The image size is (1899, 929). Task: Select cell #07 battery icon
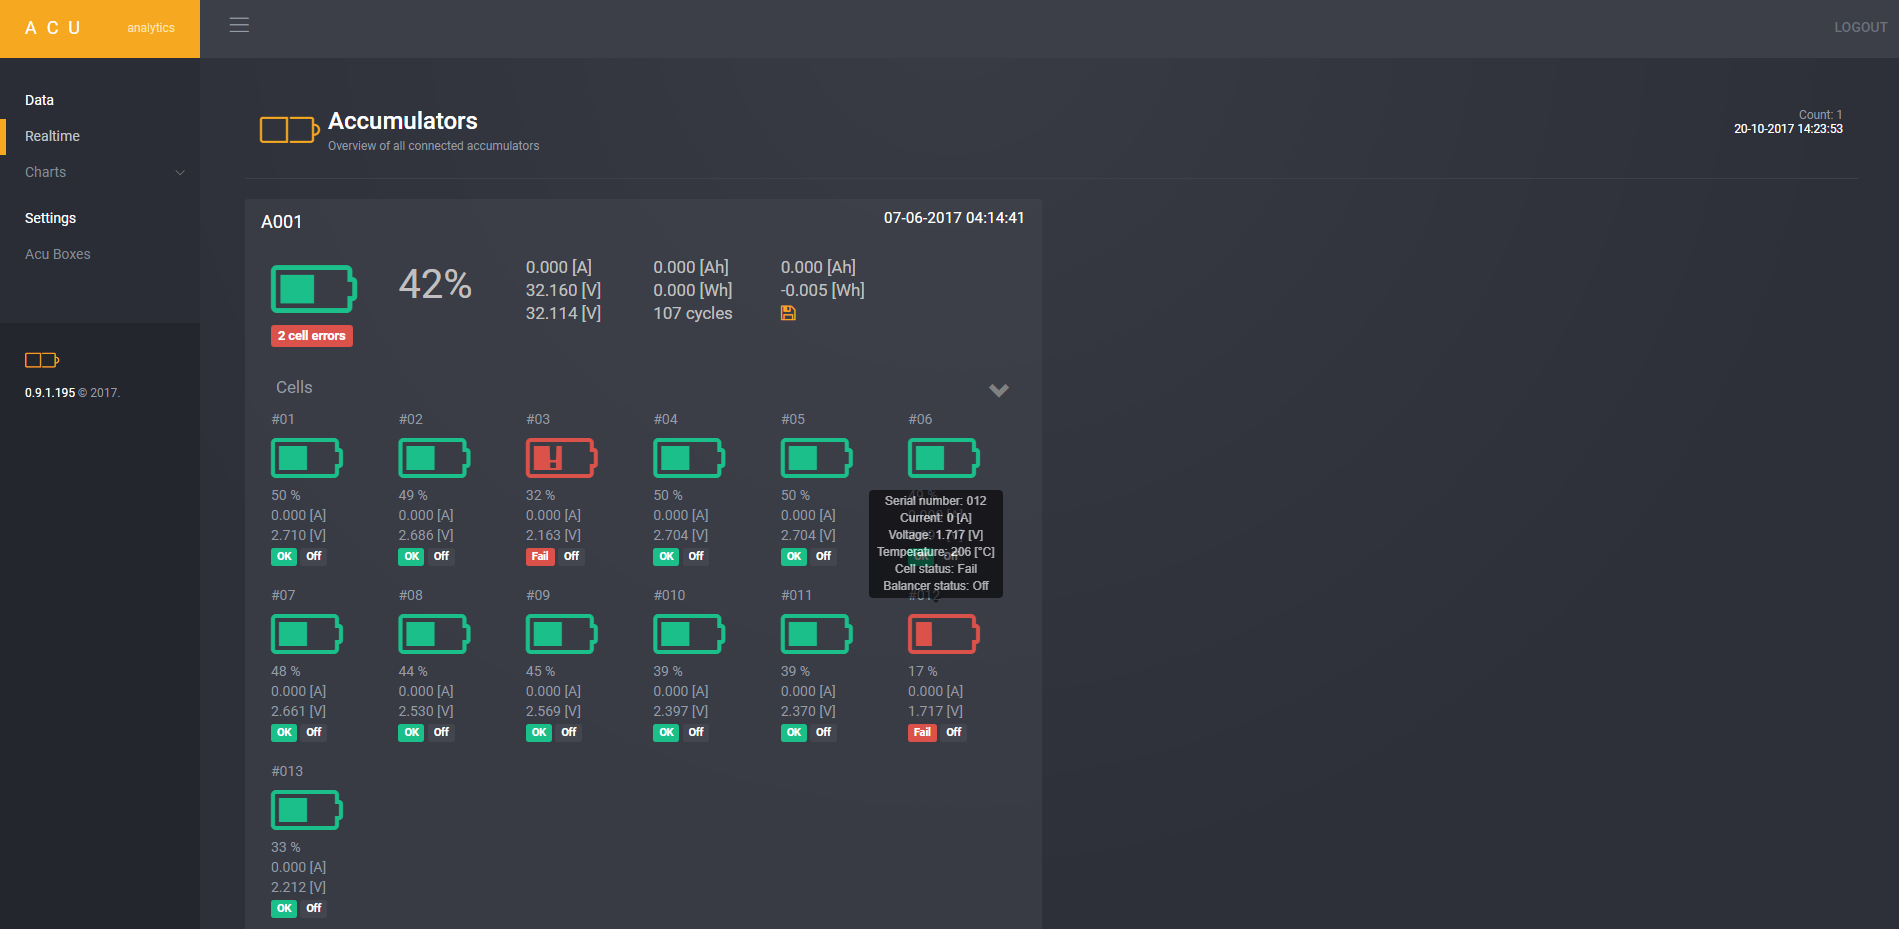[307, 634]
